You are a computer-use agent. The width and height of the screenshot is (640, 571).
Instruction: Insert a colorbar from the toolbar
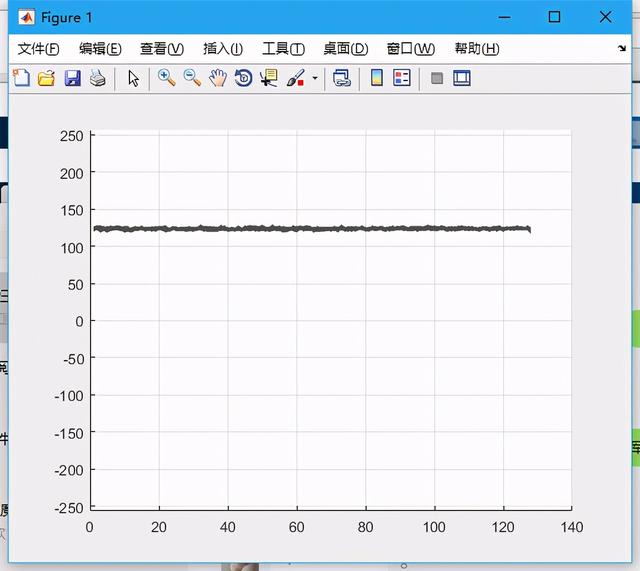[x=377, y=78]
